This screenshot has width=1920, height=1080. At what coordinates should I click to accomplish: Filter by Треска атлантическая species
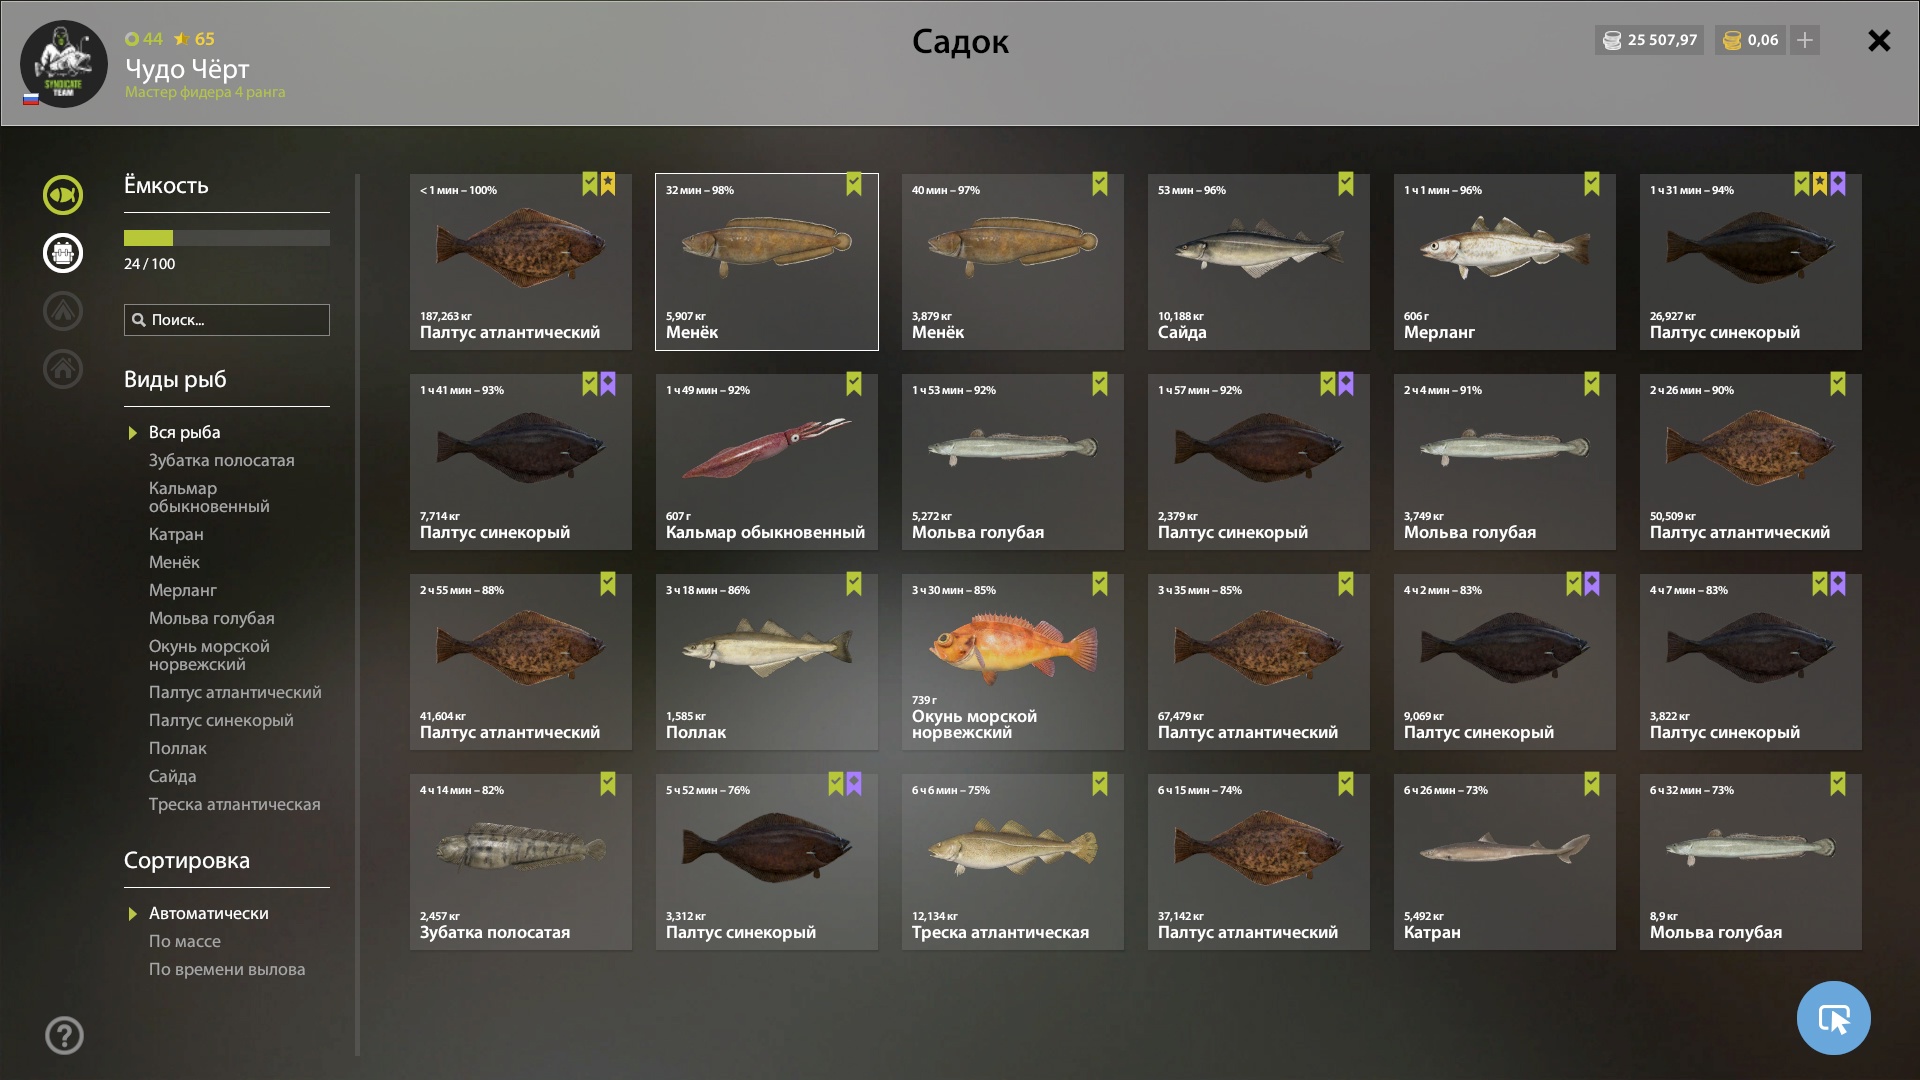pyautogui.click(x=235, y=804)
